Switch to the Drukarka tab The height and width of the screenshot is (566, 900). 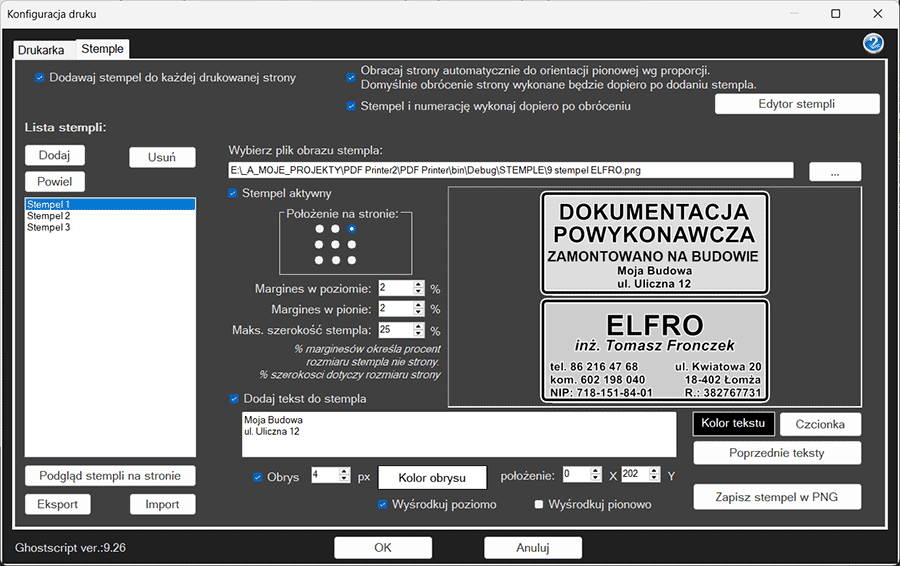[x=41, y=49]
